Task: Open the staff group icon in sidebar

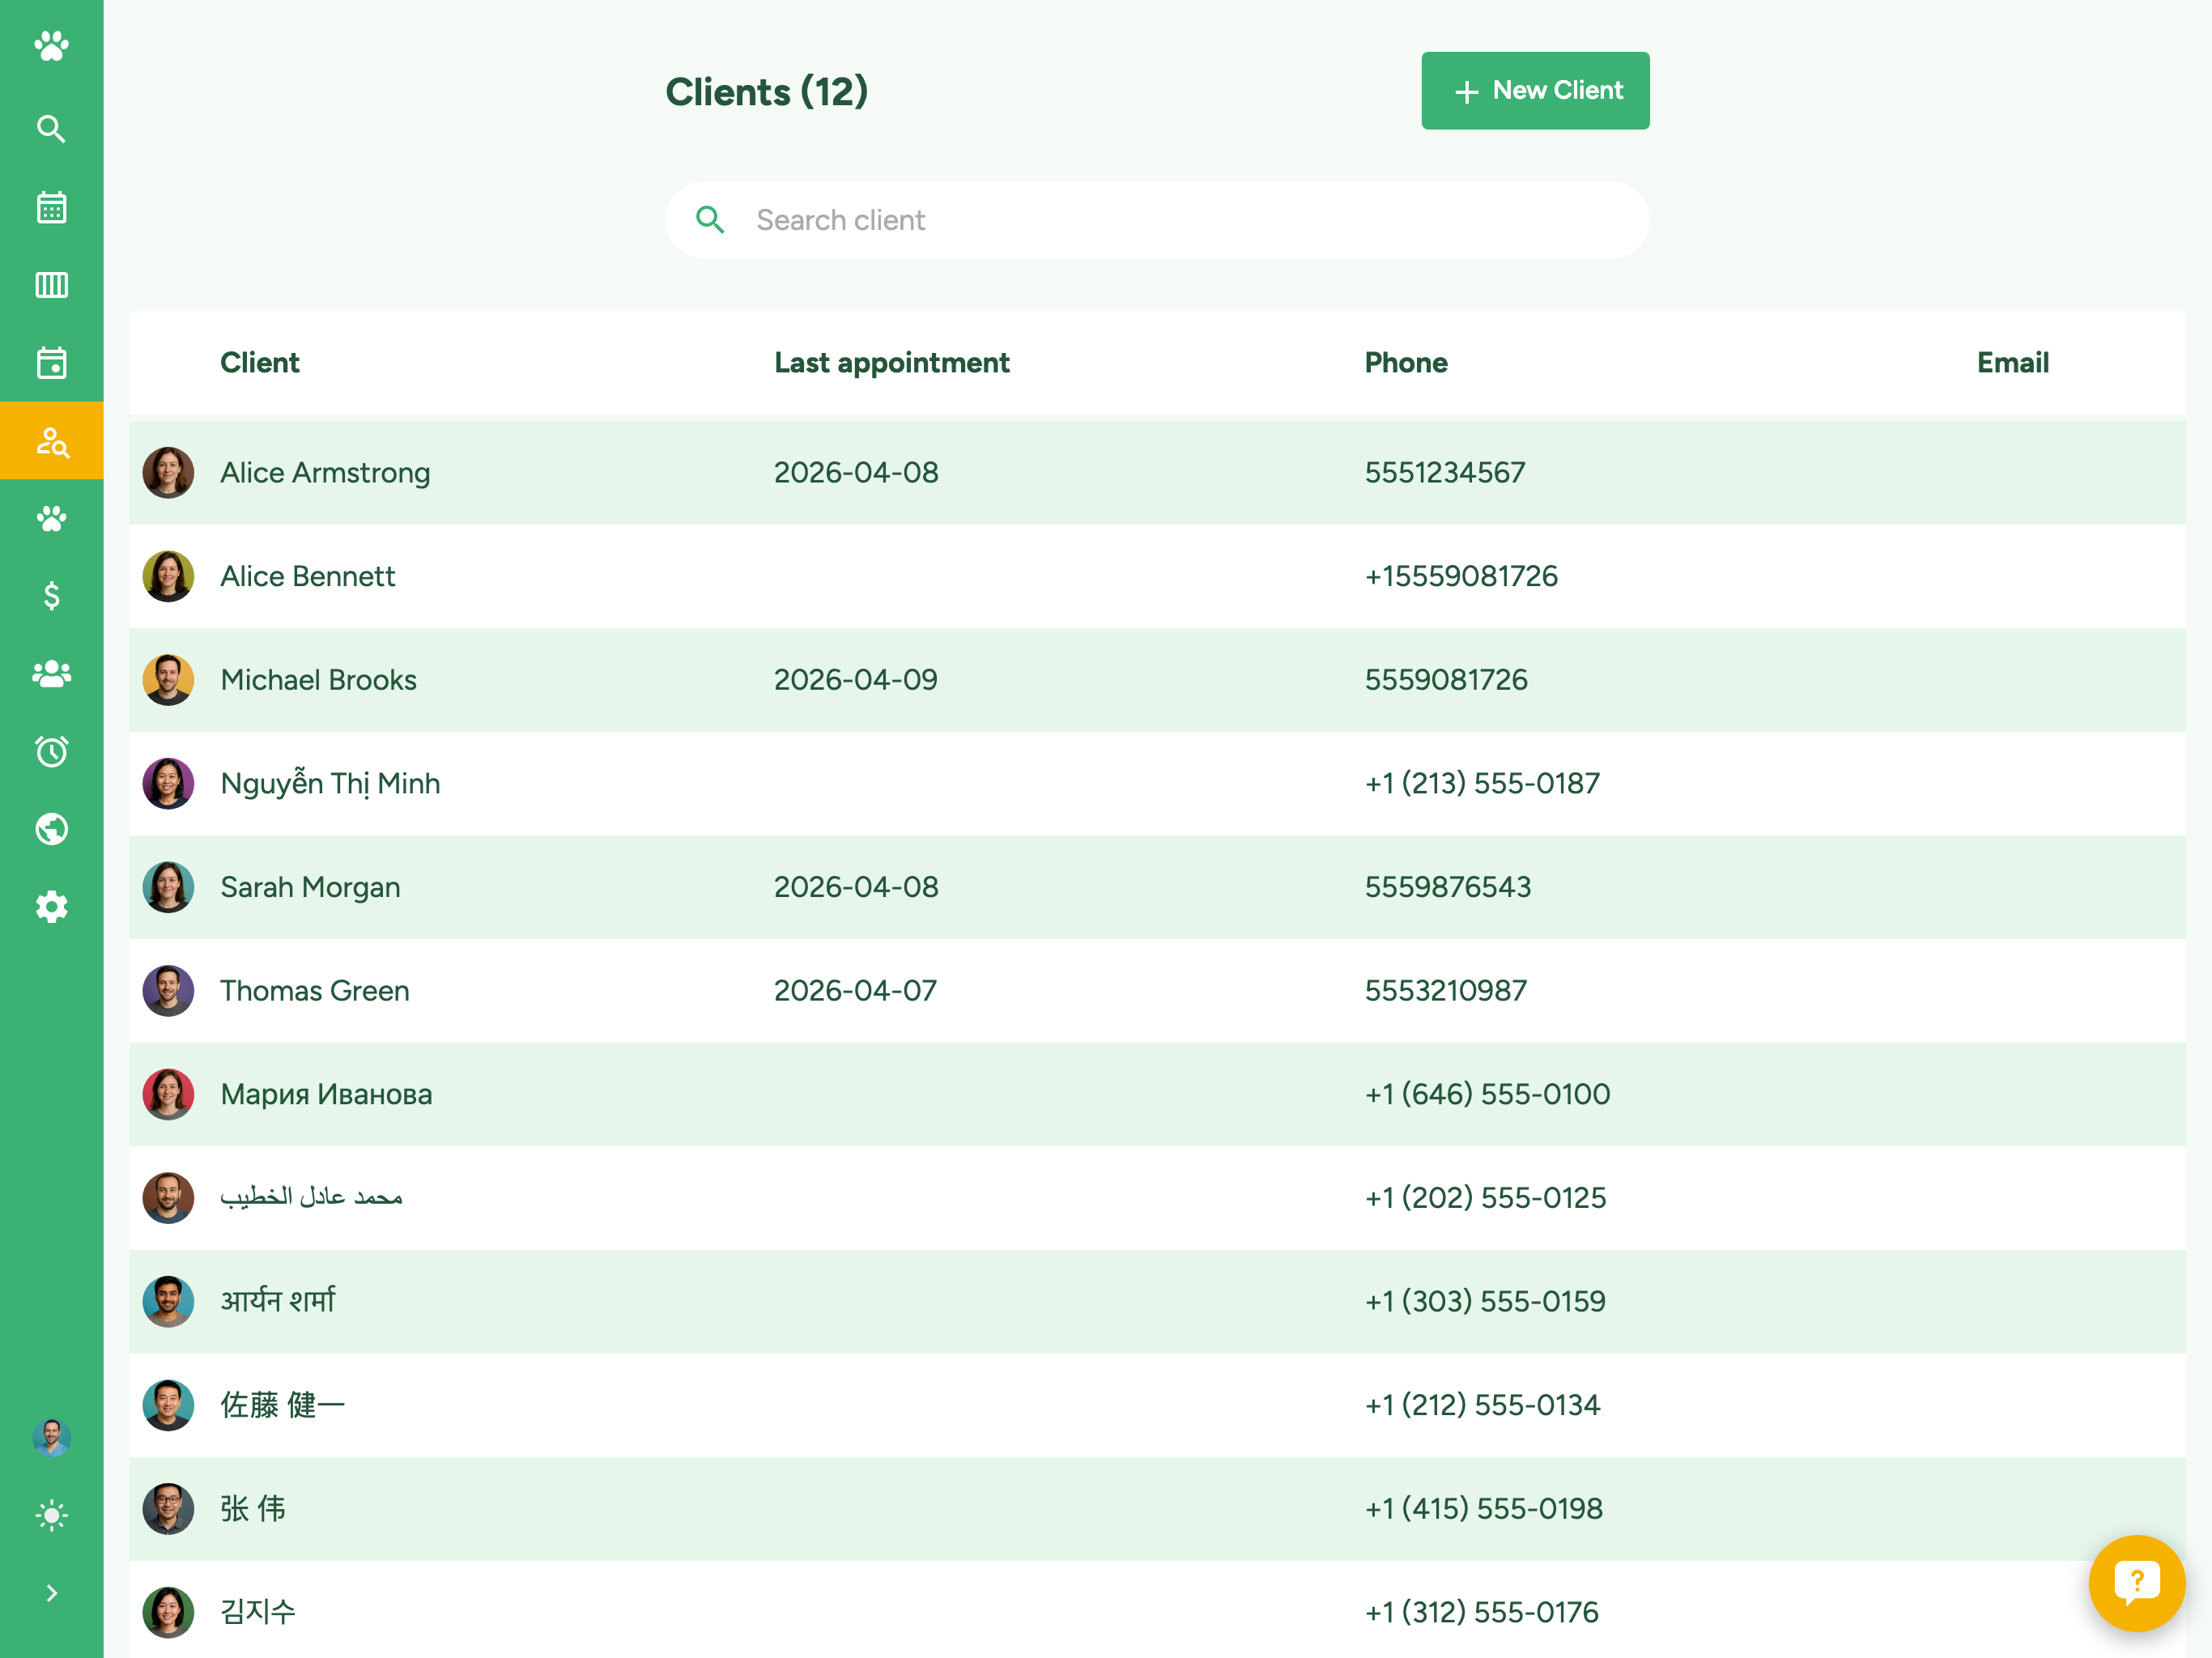Action: (x=51, y=674)
